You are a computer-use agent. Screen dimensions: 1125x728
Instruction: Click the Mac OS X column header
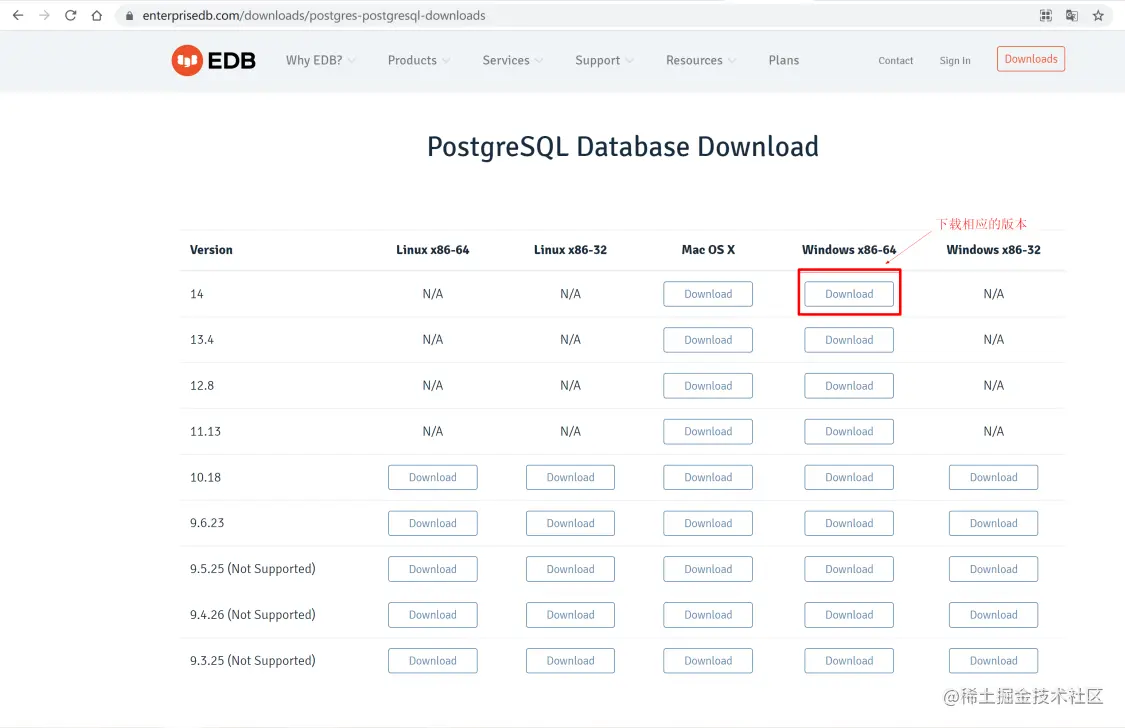pyautogui.click(x=708, y=250)
